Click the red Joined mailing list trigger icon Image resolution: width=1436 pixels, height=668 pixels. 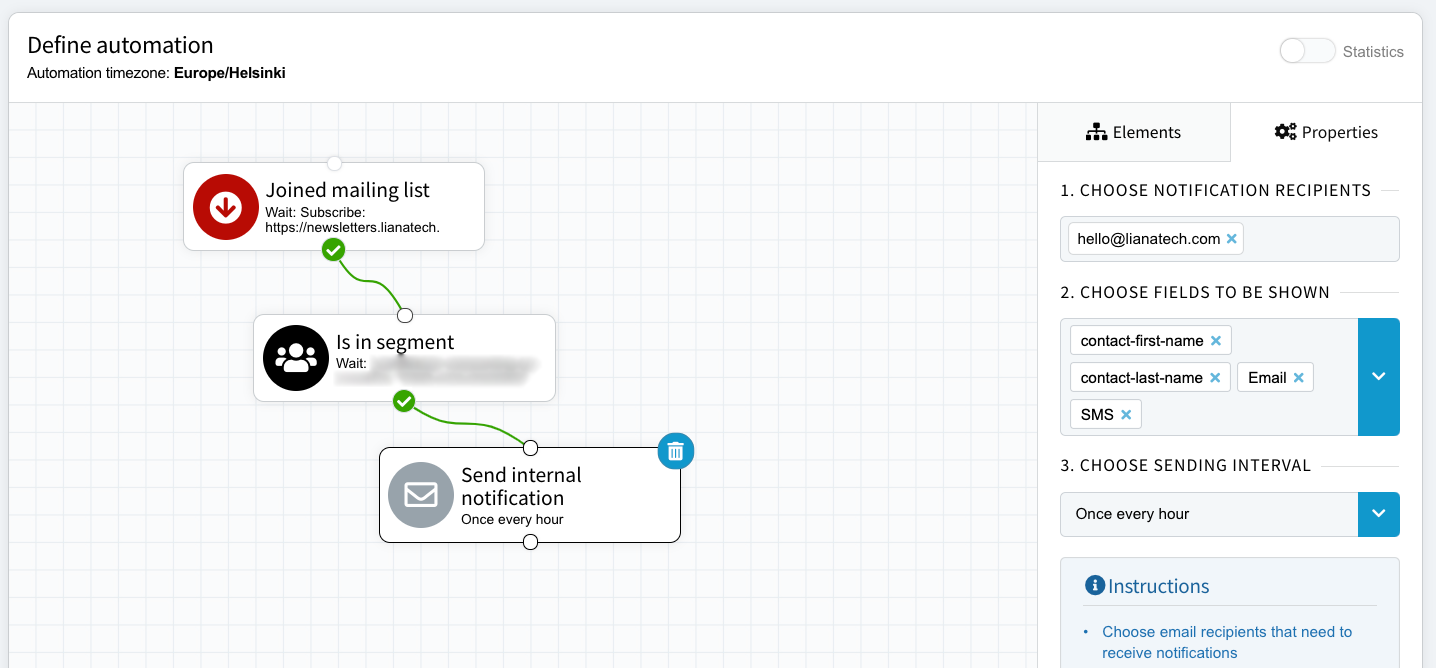(225, 207)
